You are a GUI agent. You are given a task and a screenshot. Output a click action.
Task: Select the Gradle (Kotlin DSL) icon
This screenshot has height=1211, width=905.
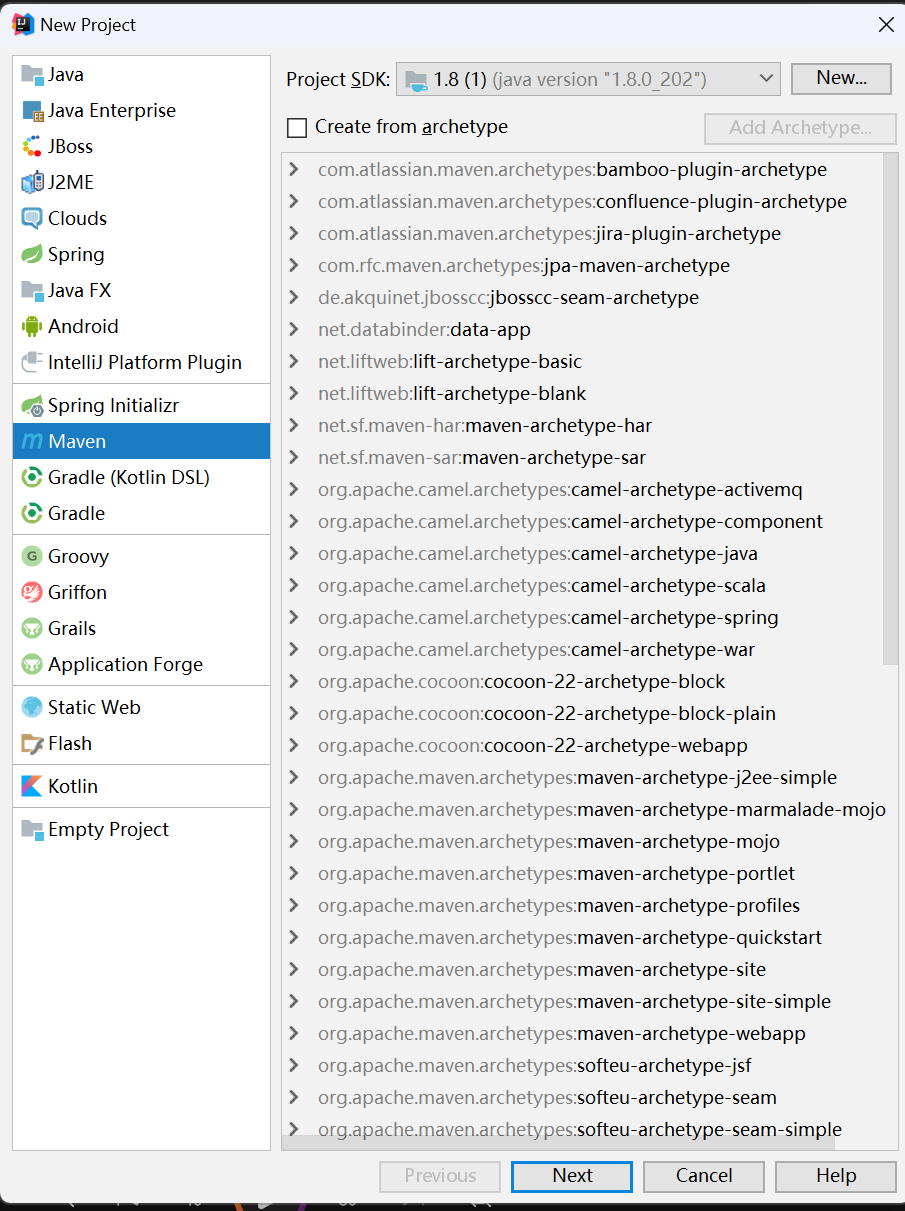(32, 478)
